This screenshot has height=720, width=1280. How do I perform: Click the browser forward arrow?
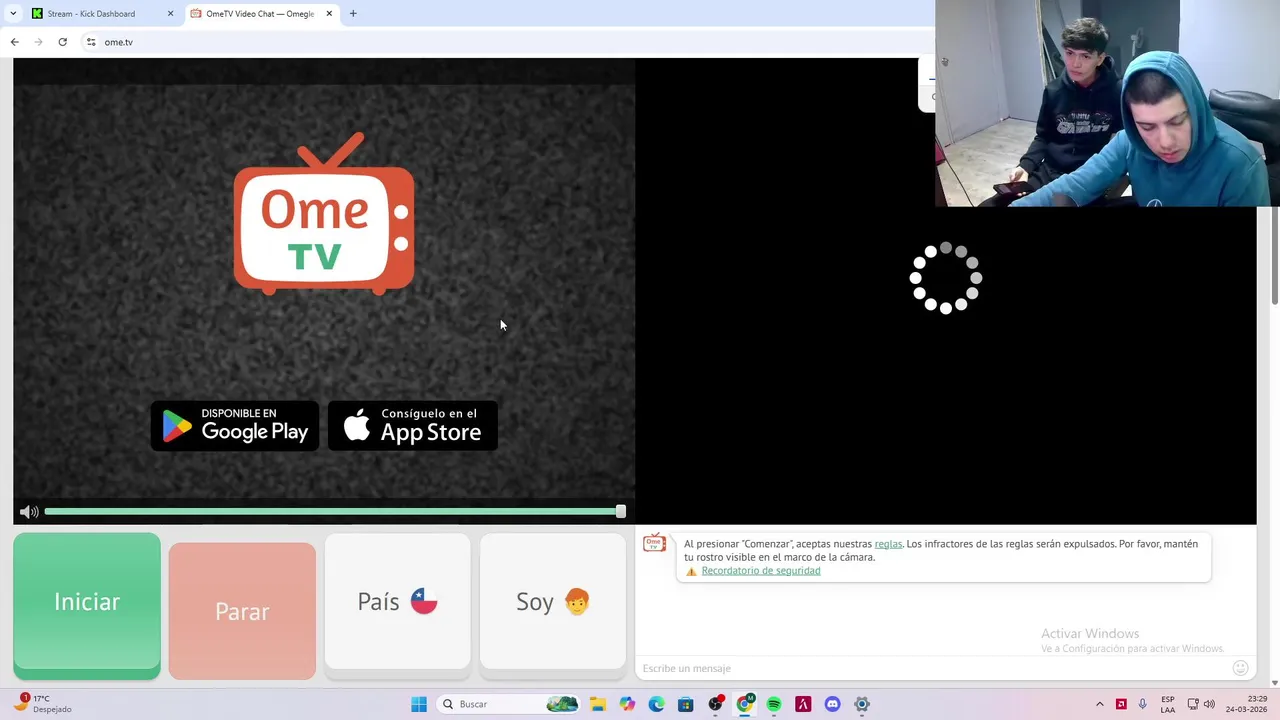pyautogui.click(x=38, y=42)
